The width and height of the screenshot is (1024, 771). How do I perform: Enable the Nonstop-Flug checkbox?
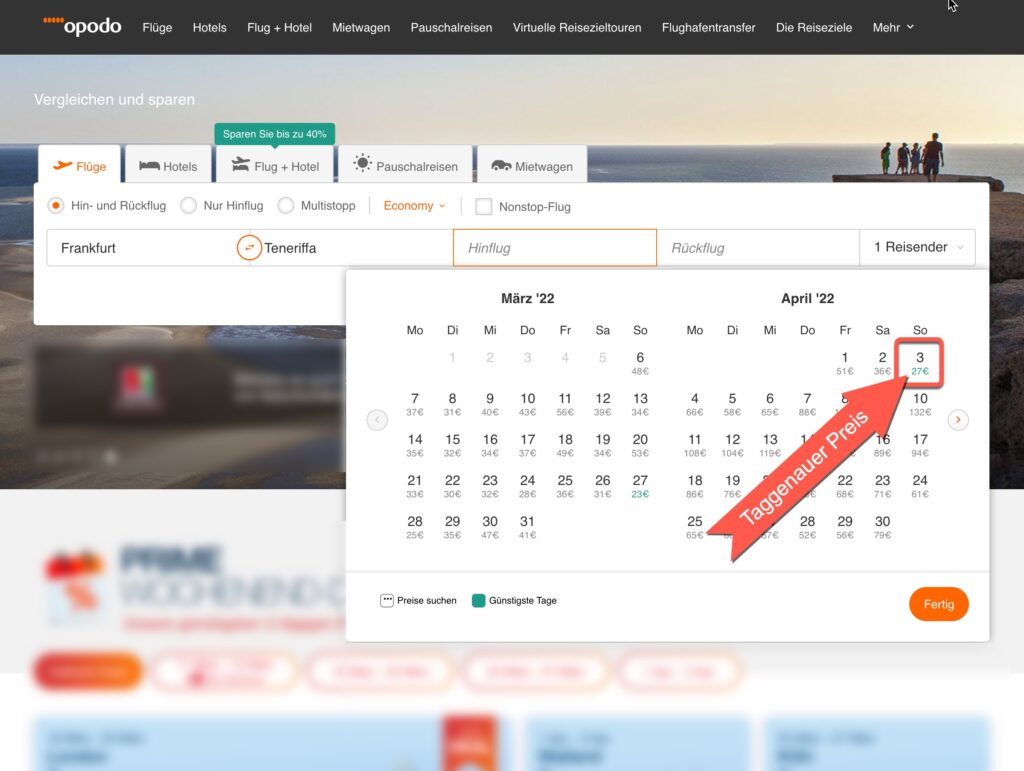coord(484,207)
